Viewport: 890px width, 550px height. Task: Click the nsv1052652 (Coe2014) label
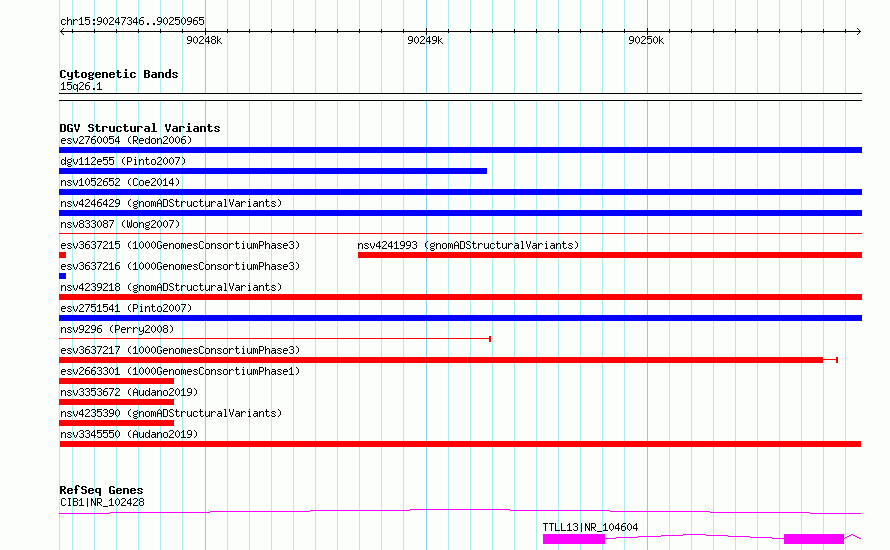pyautogui.click(x=120, y=182)
